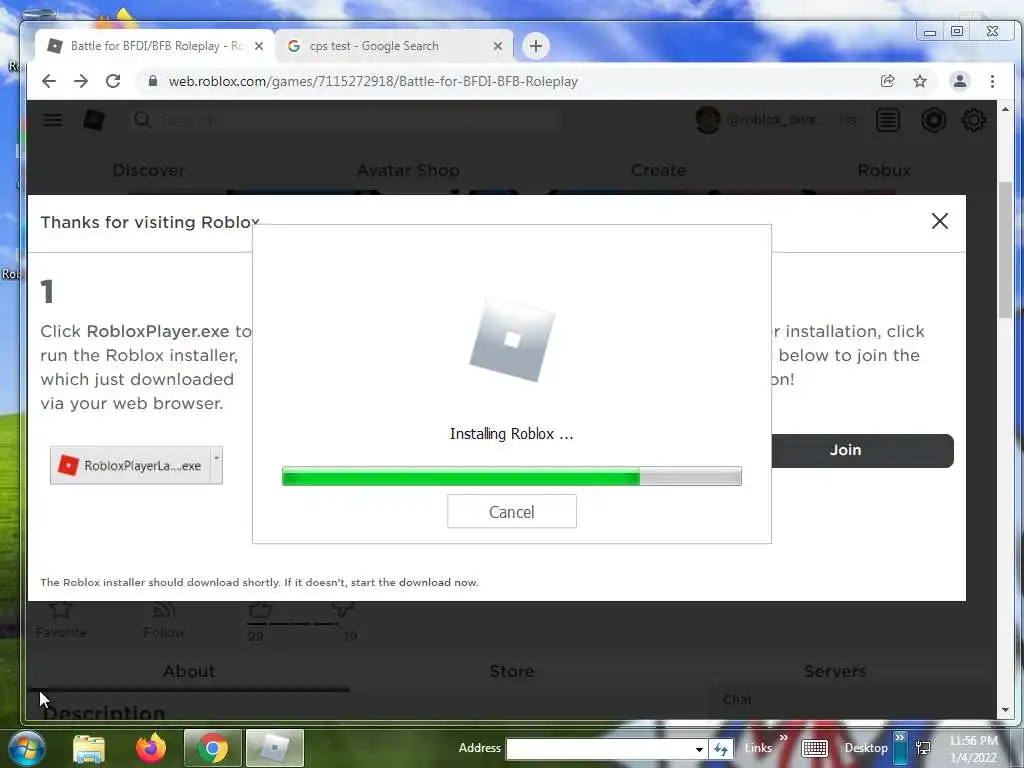Expand the Desktop toolbar chevron

tap(899, 738)
